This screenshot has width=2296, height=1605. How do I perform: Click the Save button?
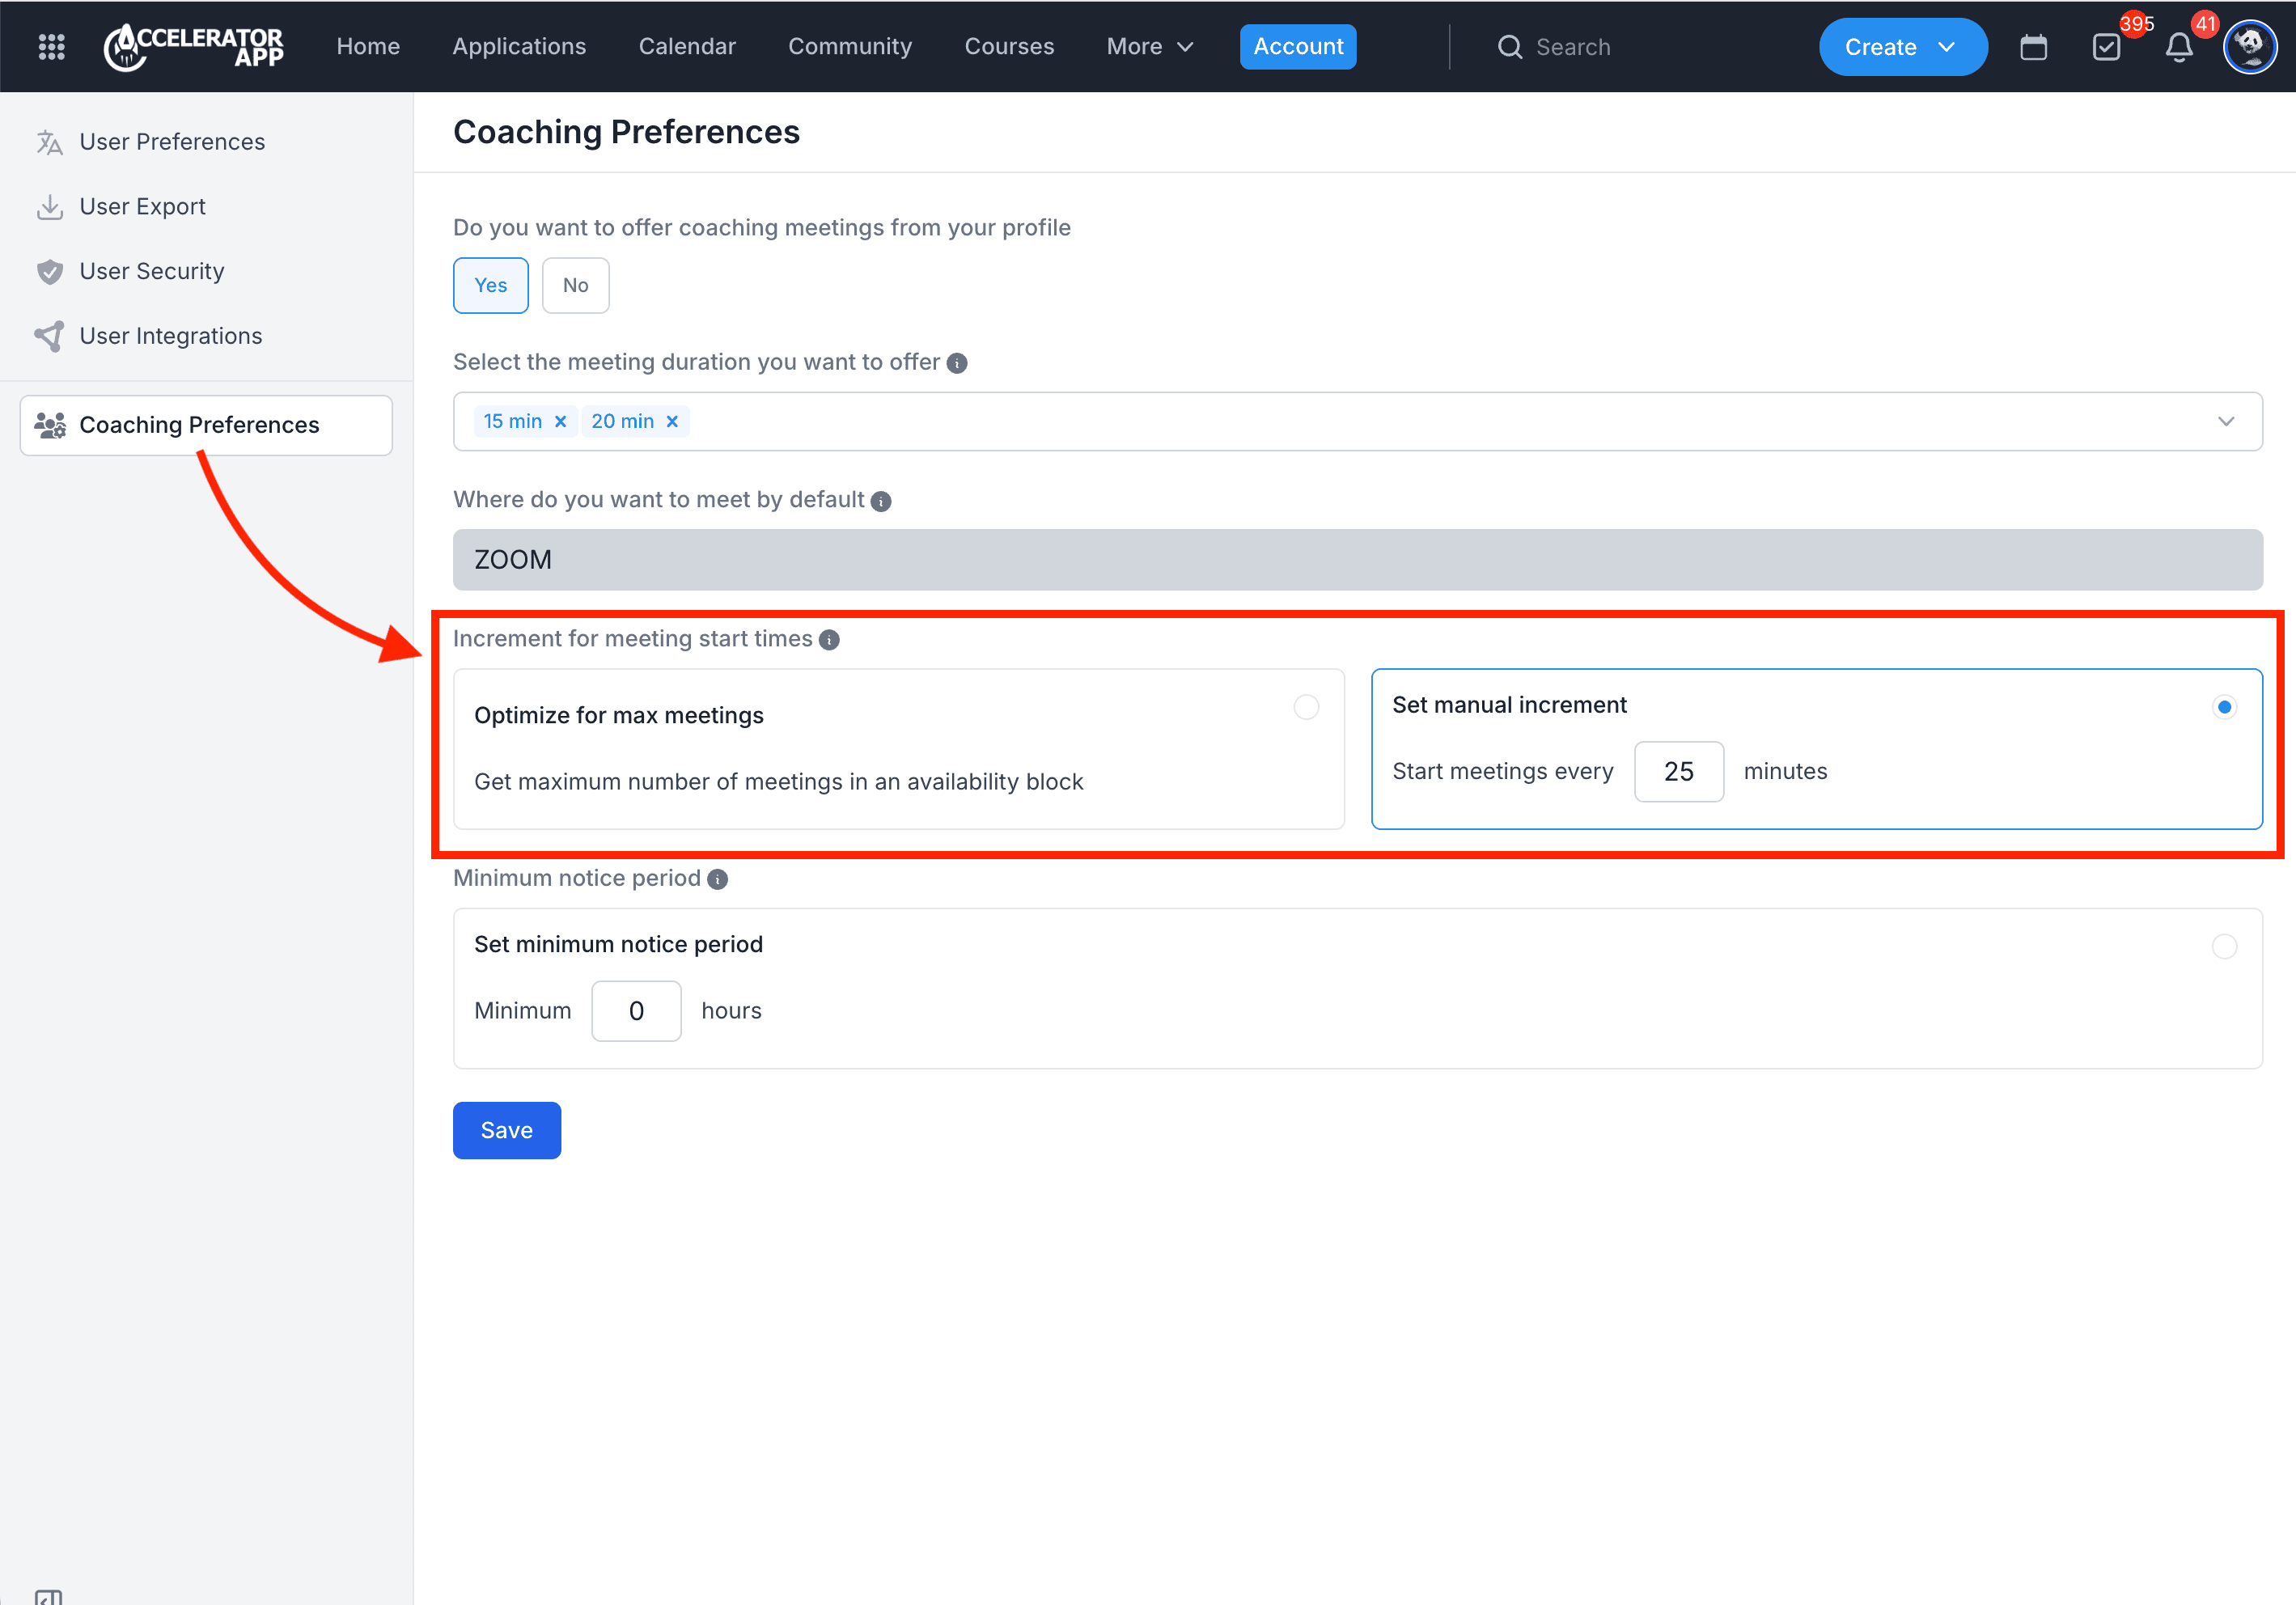coord(506,1130)
